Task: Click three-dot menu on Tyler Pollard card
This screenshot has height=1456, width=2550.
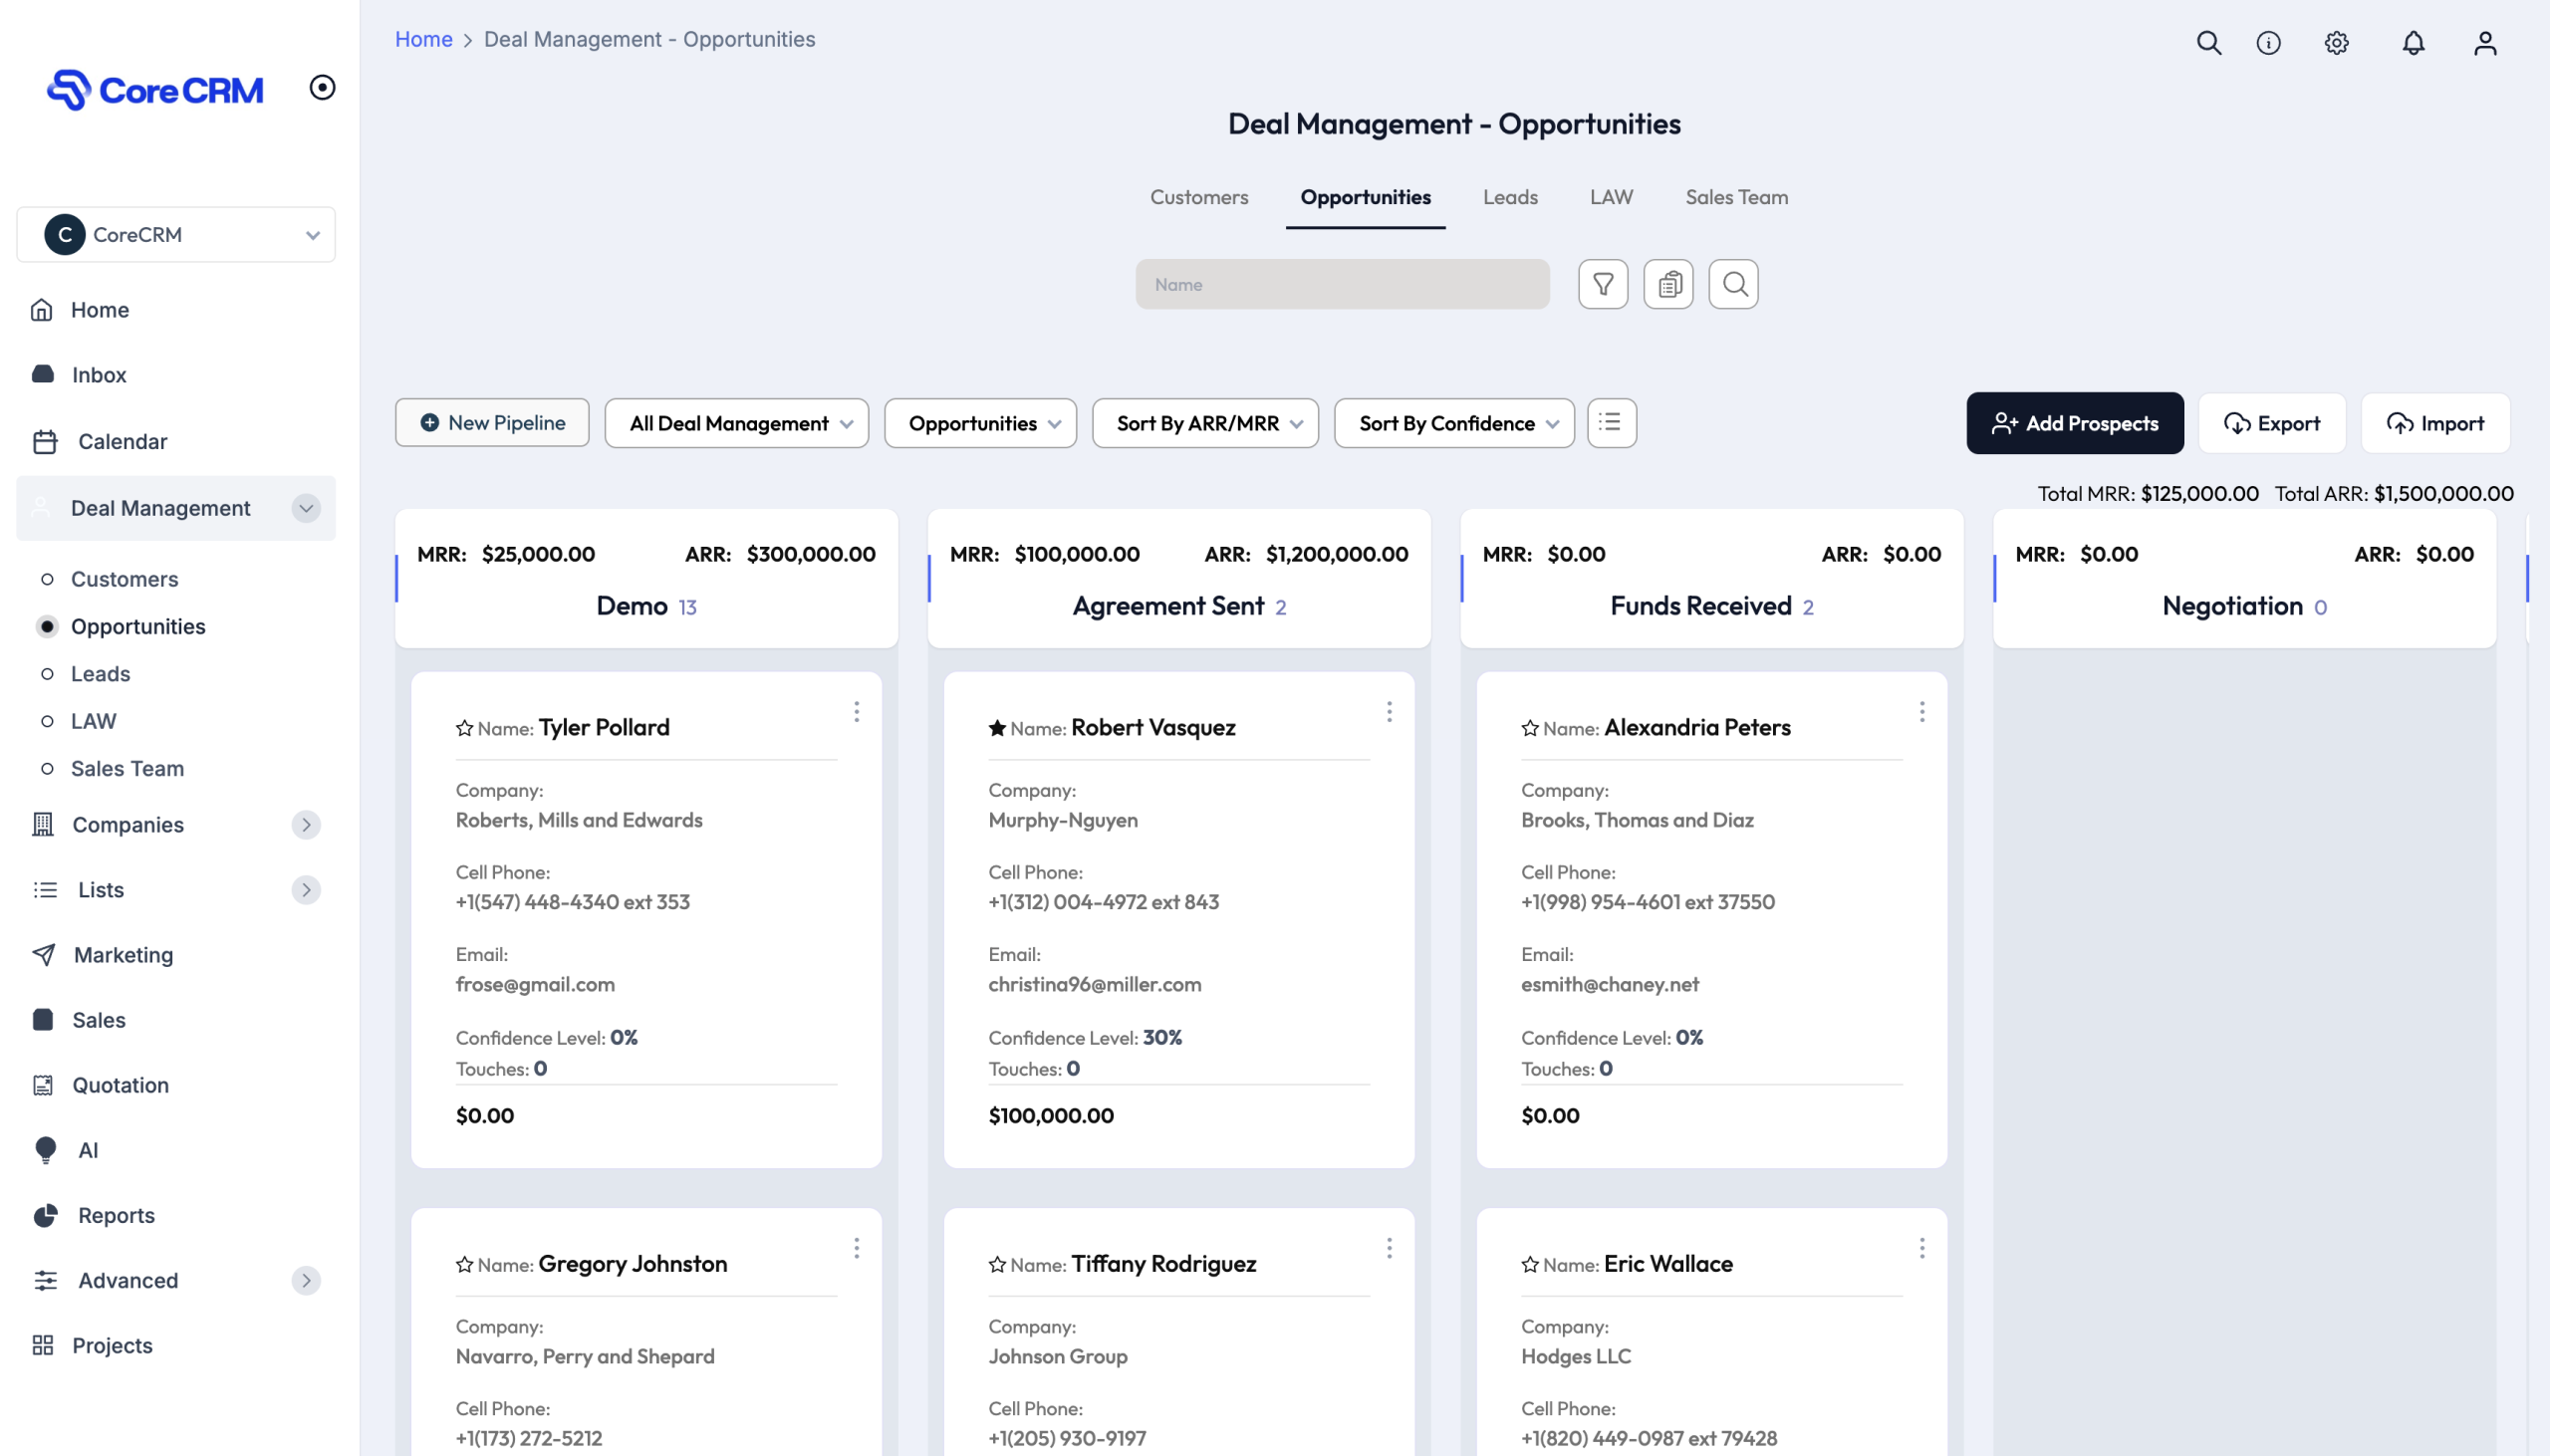Action: pos(856,711)
